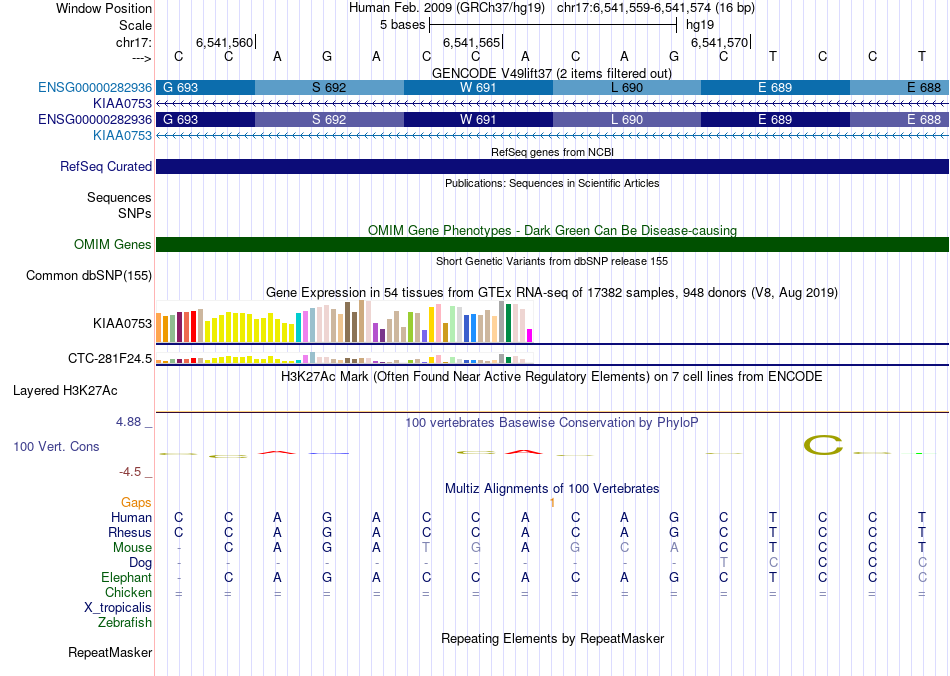The image size is (950, 676).
Task: Click the 'H3K27Ac Mark' track title
Action: [552, 376]
